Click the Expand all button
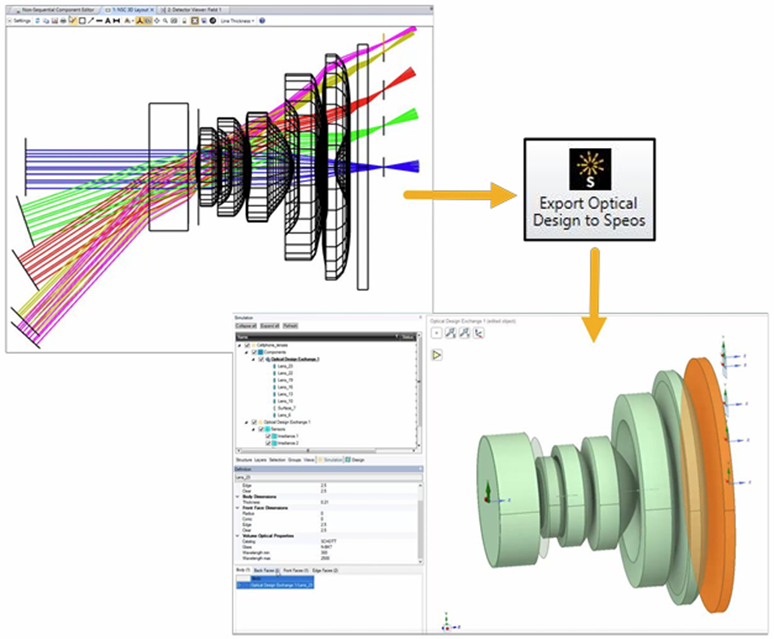 pyautogui.click(x=270, y=326)
